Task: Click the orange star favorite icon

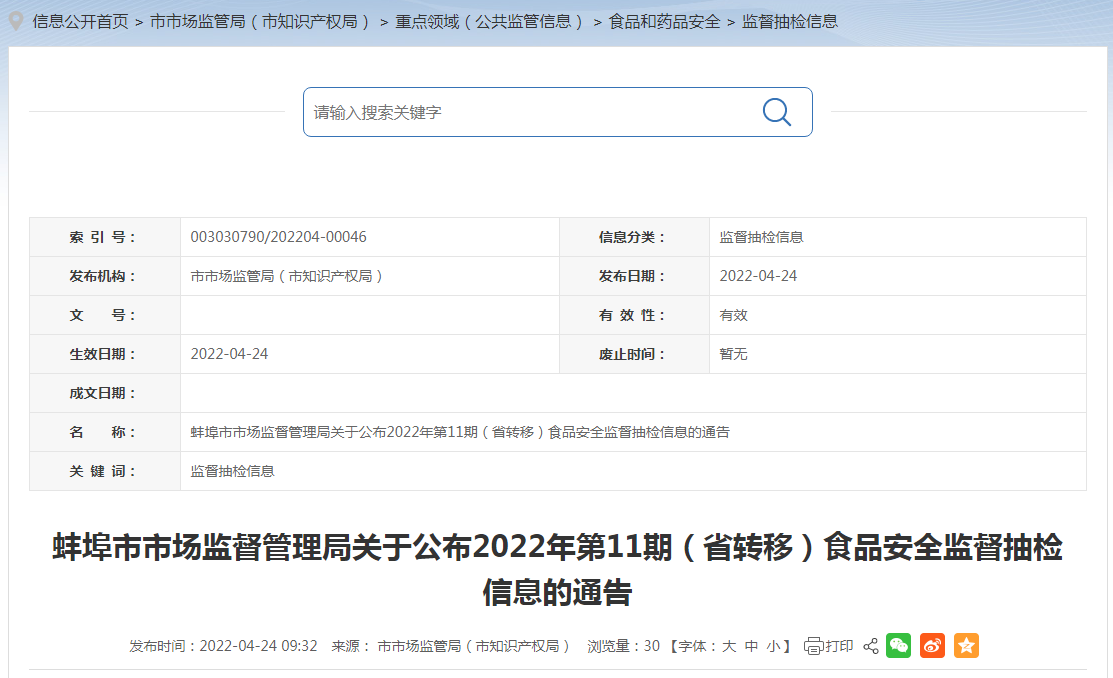Action: point(966,645)
